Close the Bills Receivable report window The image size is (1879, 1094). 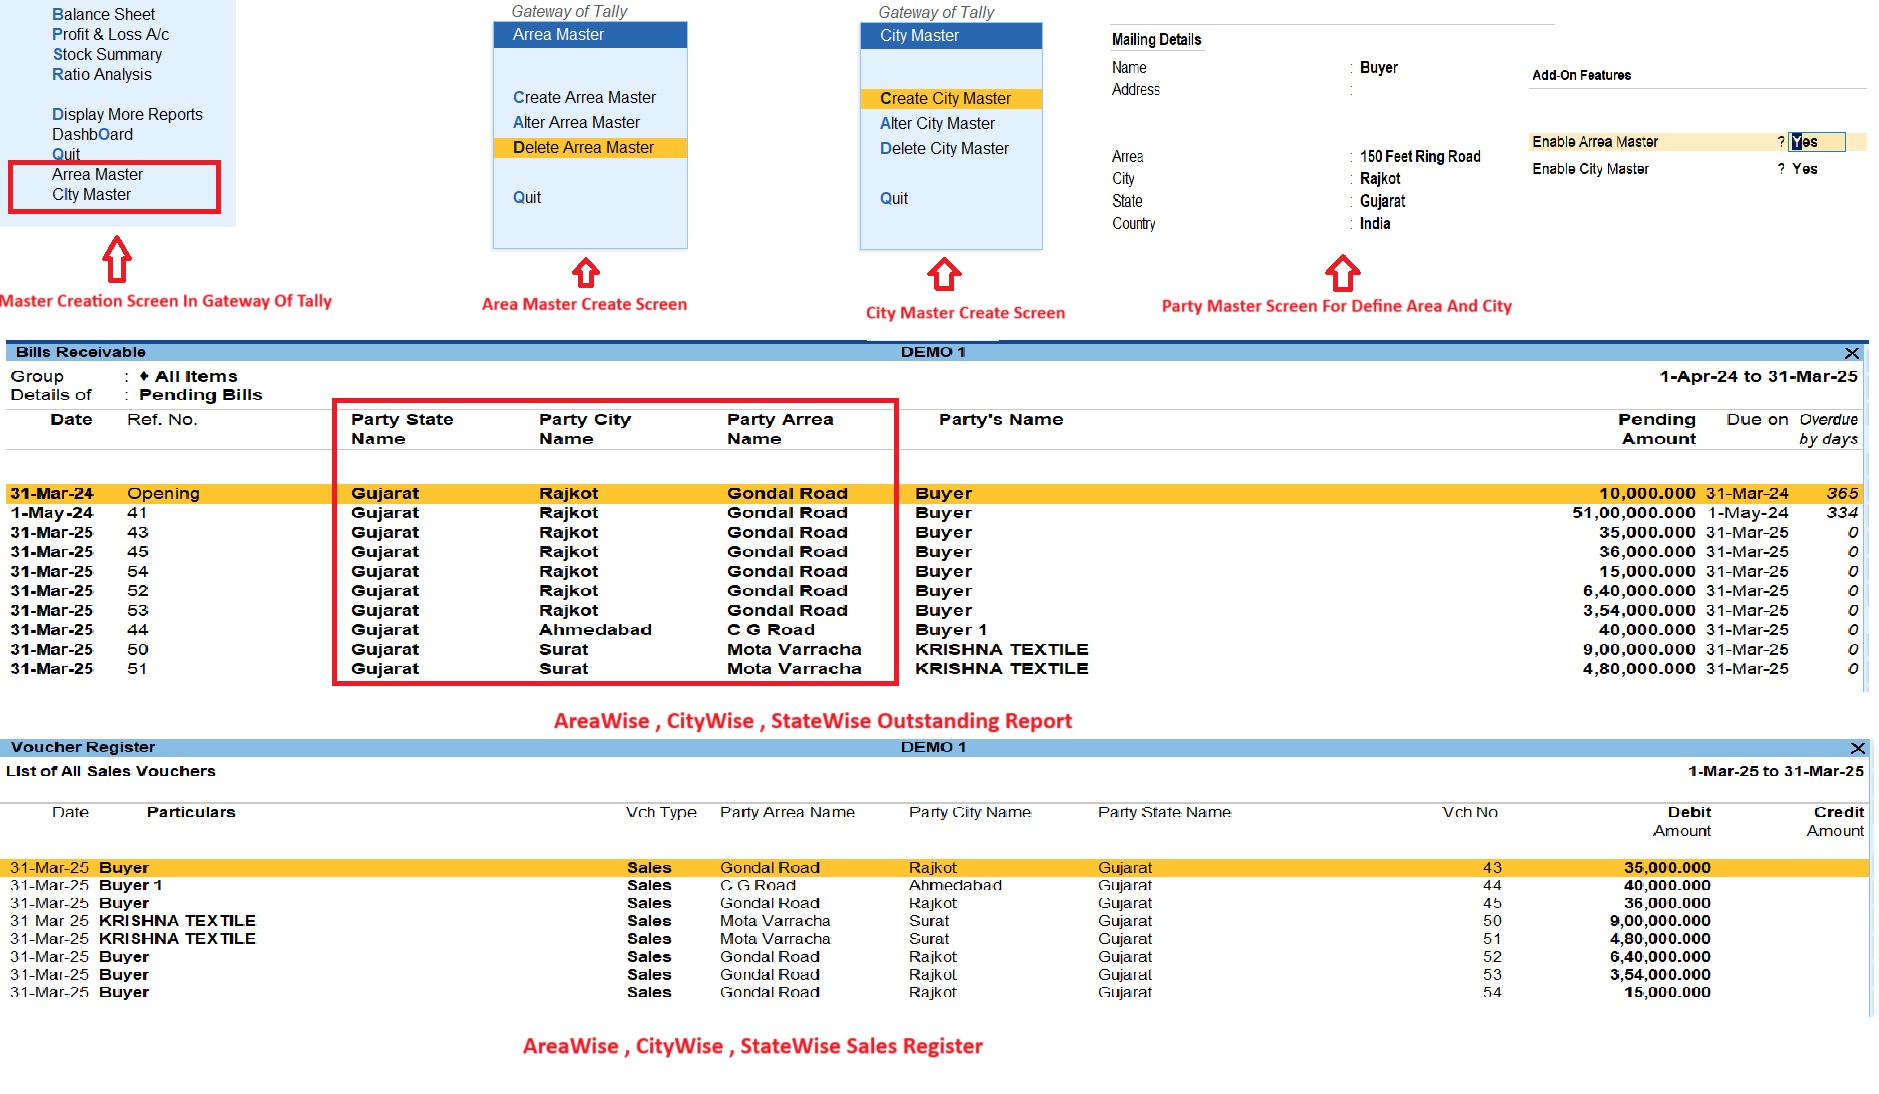(x=1851, y=353)
